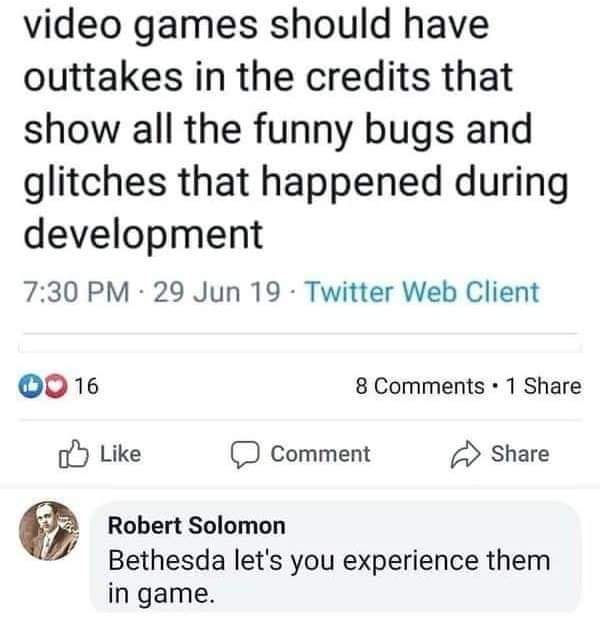The height and width of the screenshot is (623, 600).
Task: Click the Comment label text
Action: pos(320,454)
